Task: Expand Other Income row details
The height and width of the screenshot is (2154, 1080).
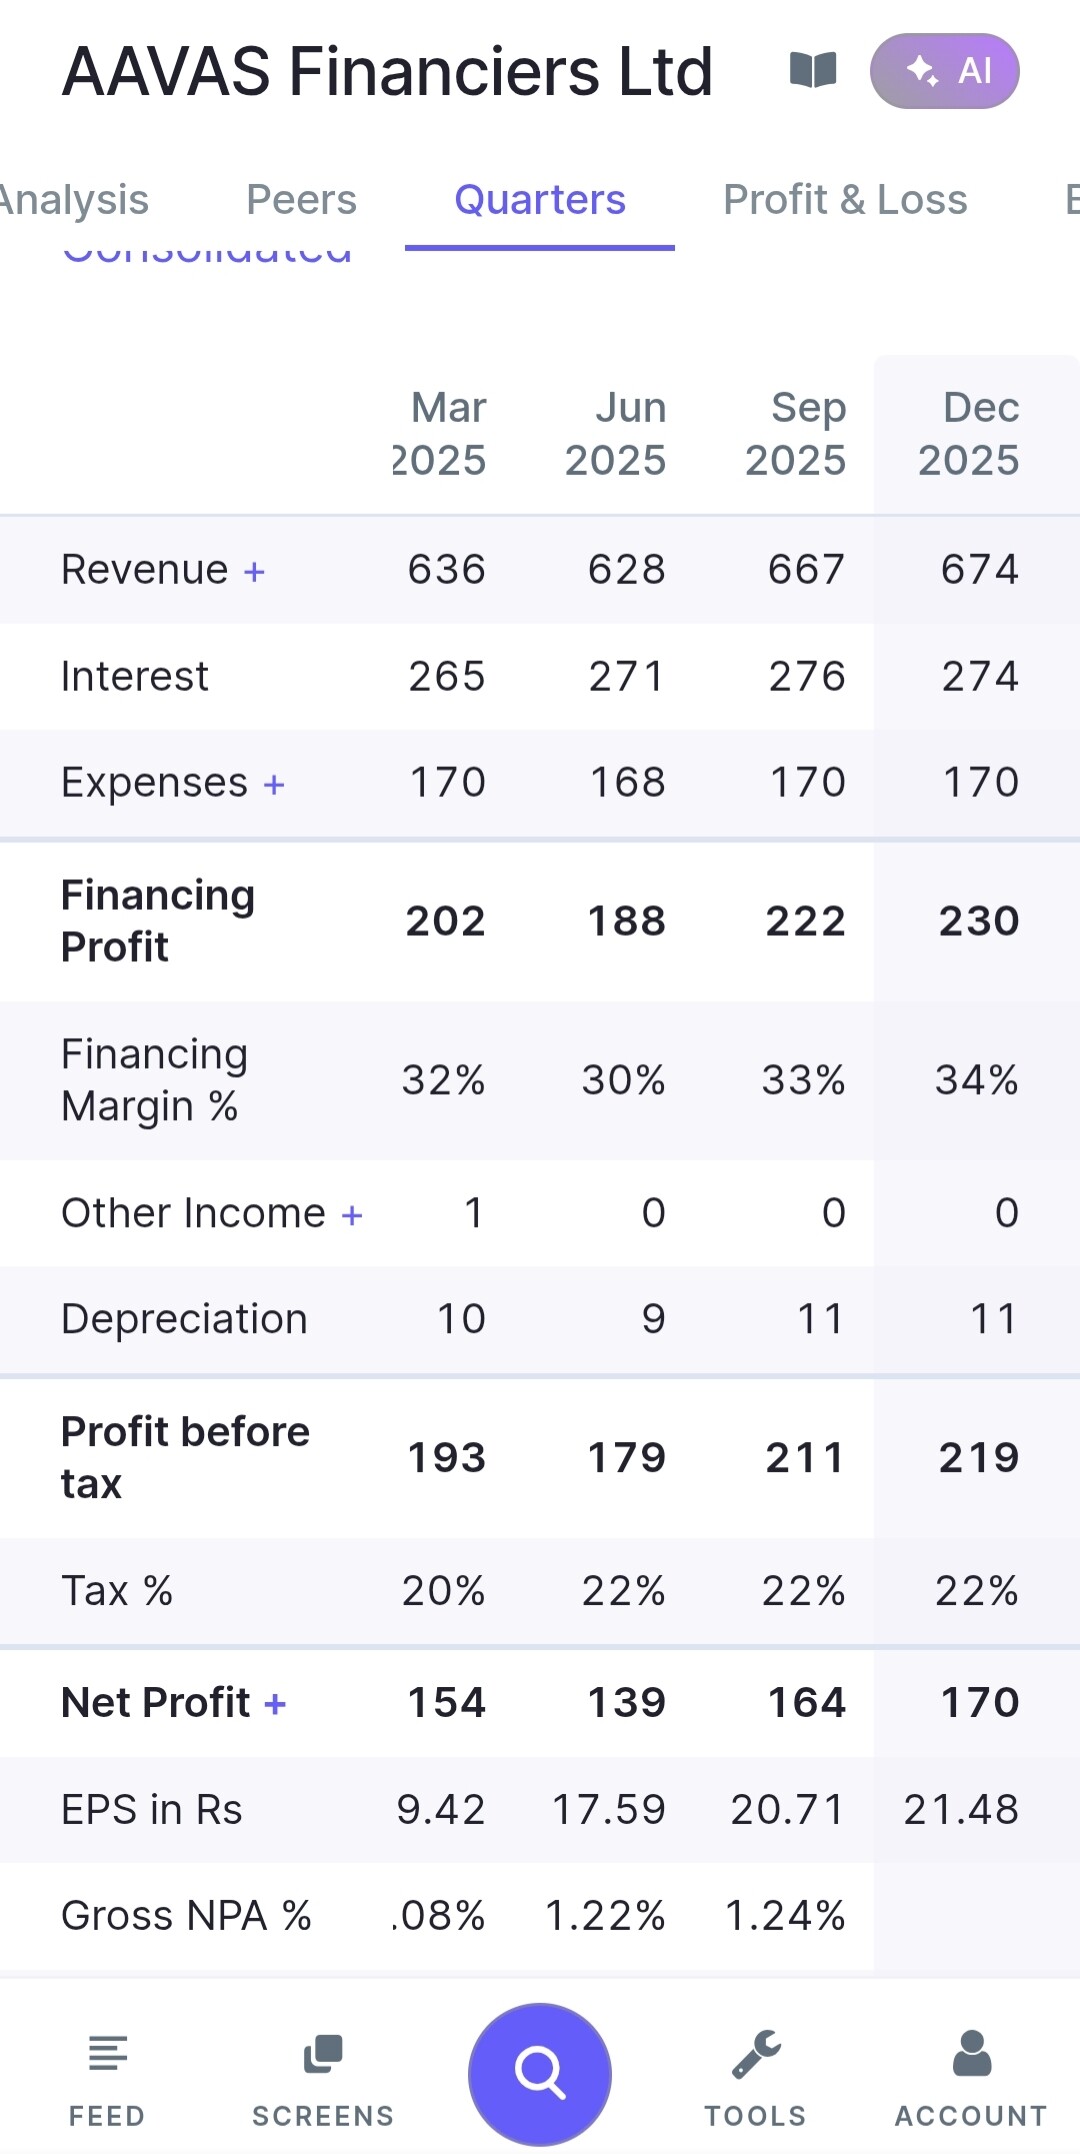Action: [x=352, y=1216]
